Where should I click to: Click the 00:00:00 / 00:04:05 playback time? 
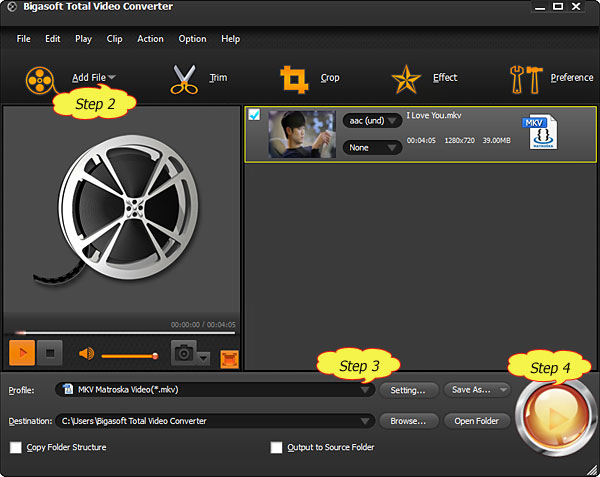point(203,325)
